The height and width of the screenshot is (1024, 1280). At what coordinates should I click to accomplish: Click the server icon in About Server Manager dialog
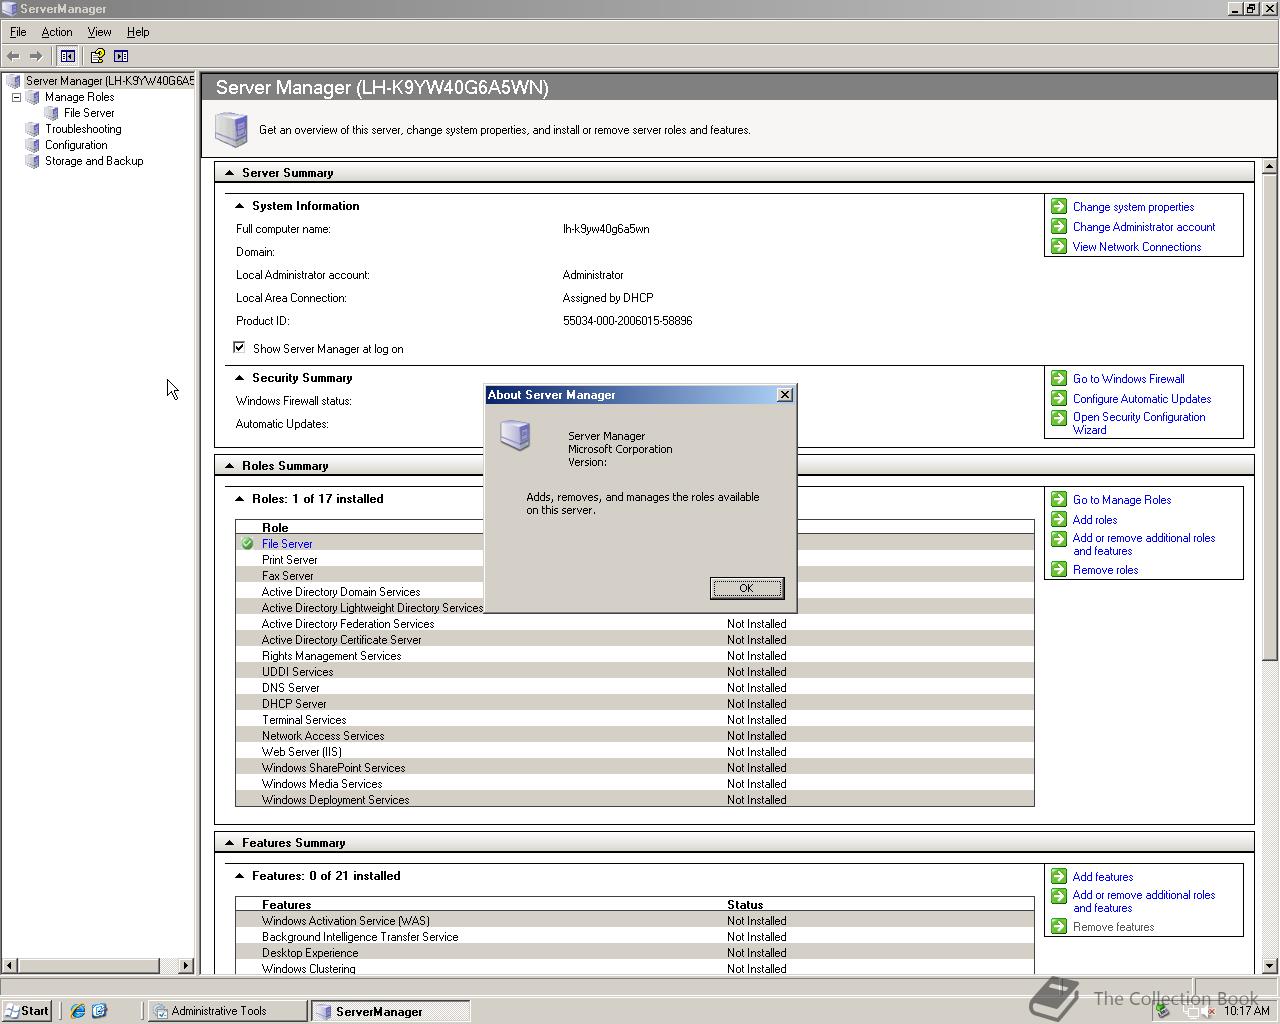515,435
